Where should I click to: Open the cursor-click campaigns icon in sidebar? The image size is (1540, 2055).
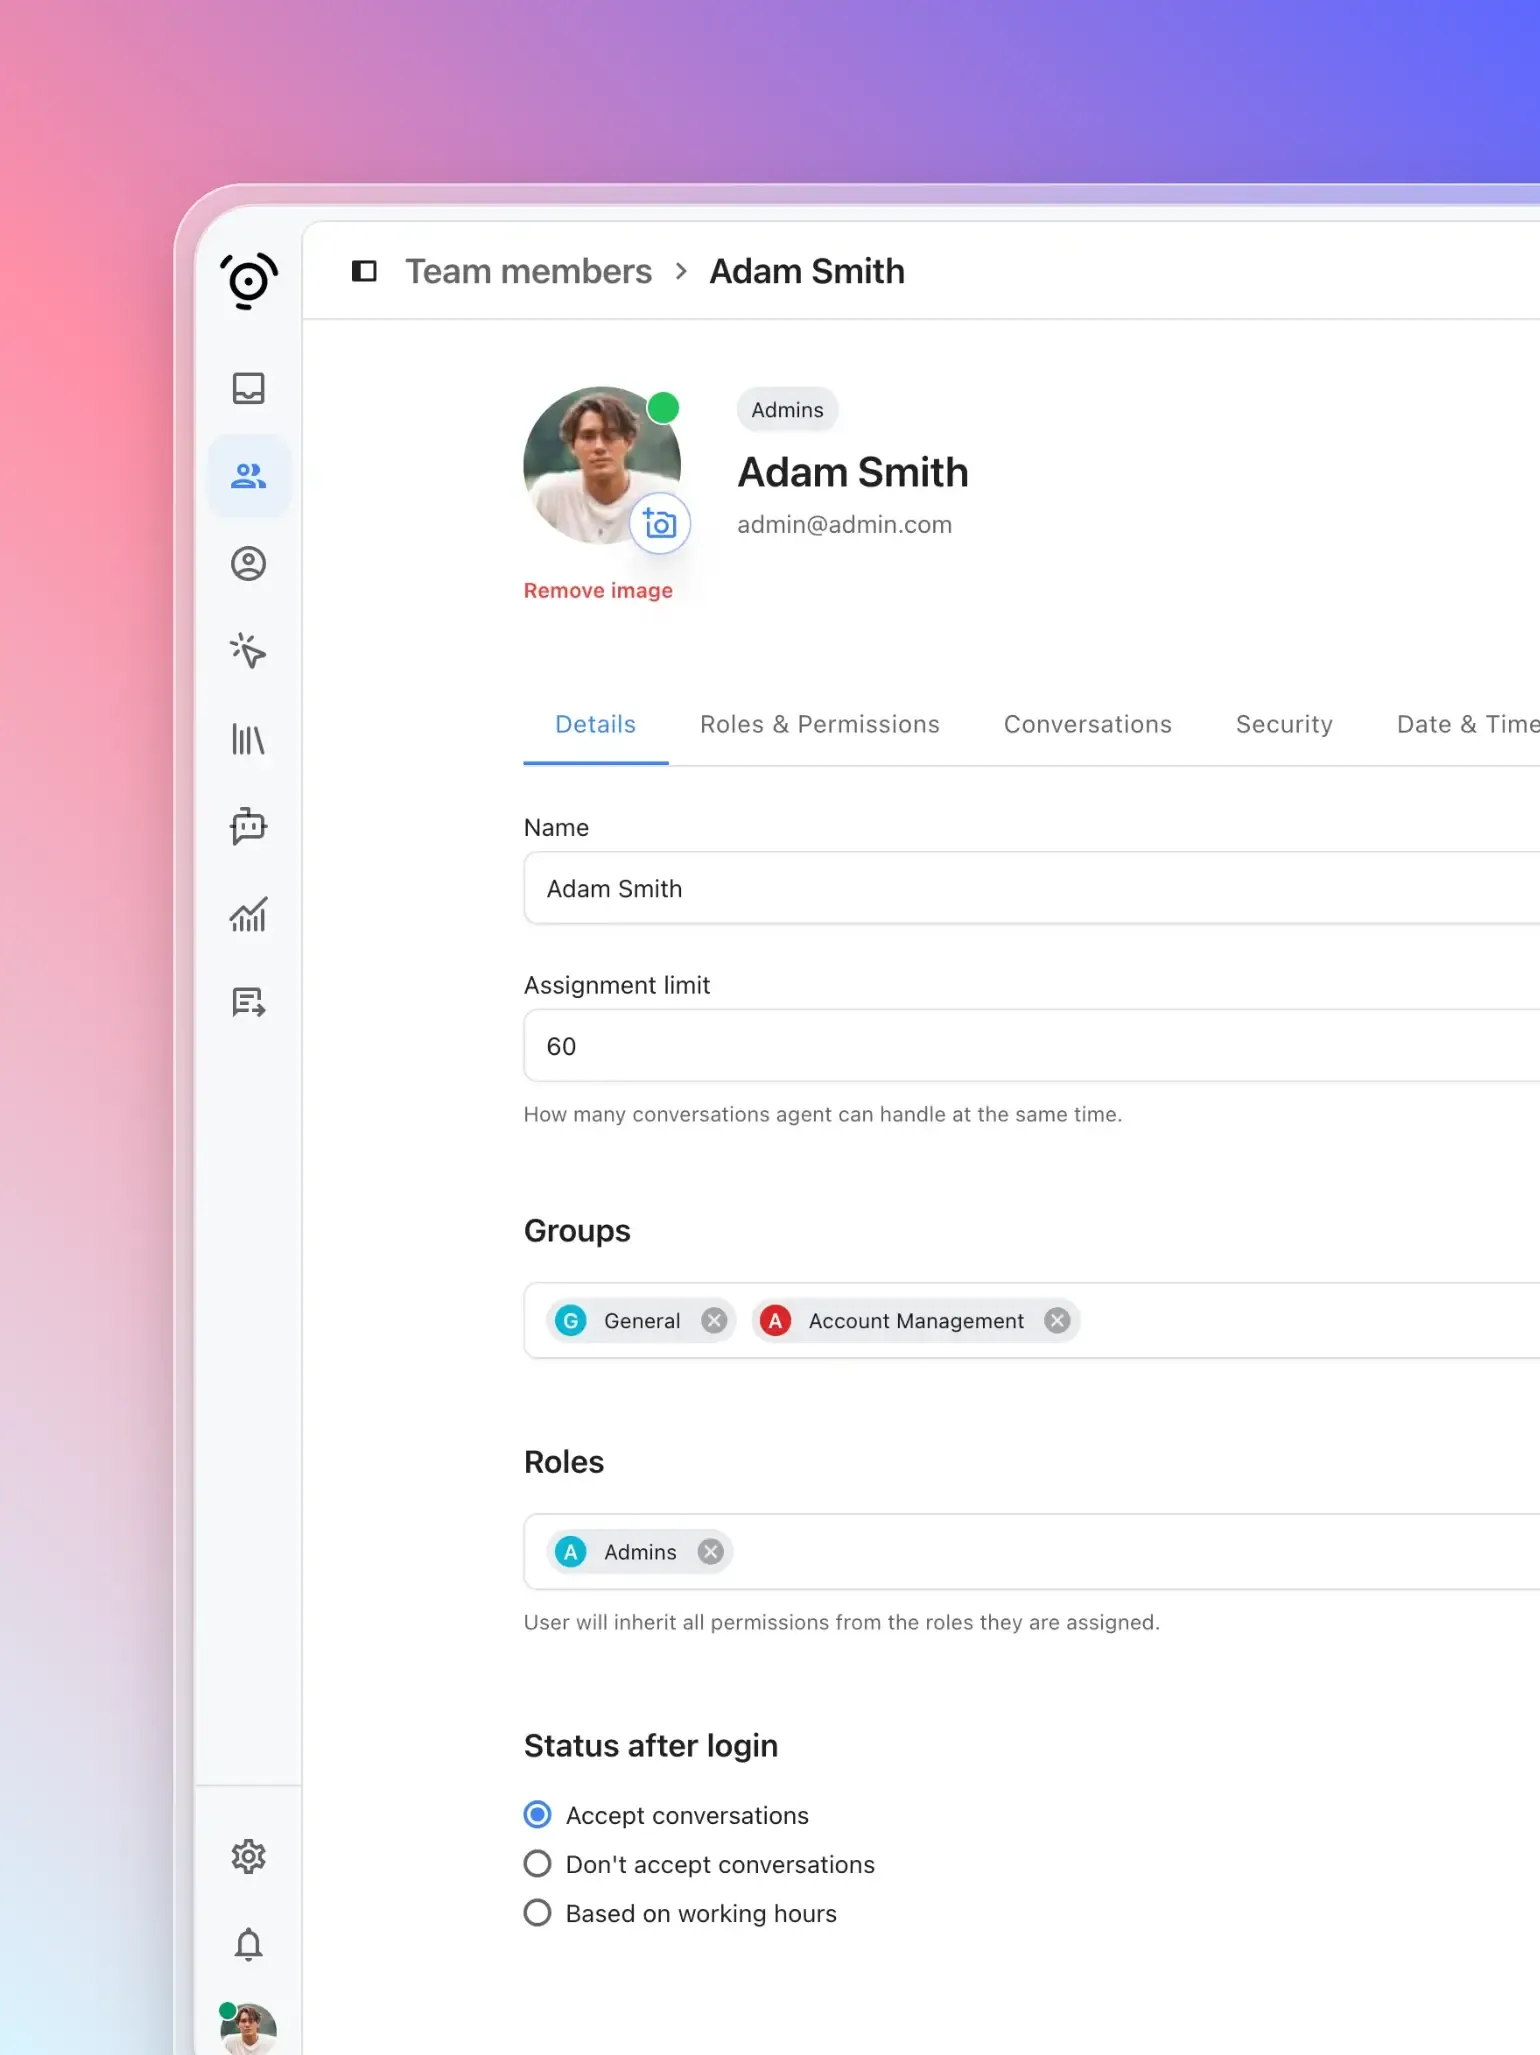coord(248,651)
